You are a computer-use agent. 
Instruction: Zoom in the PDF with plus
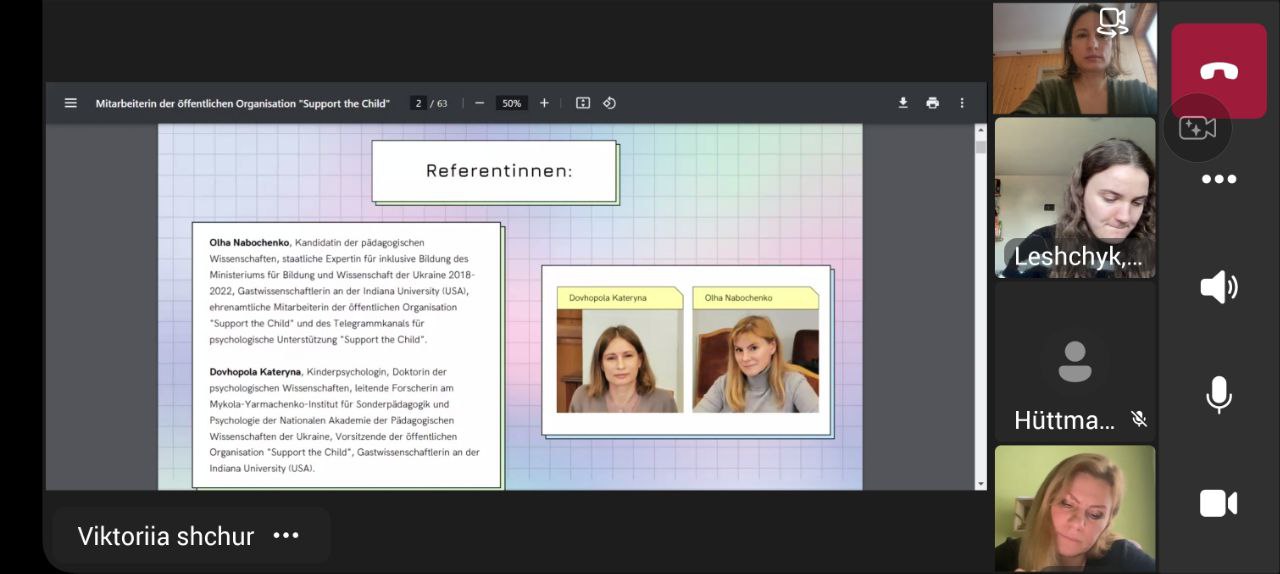544,103
